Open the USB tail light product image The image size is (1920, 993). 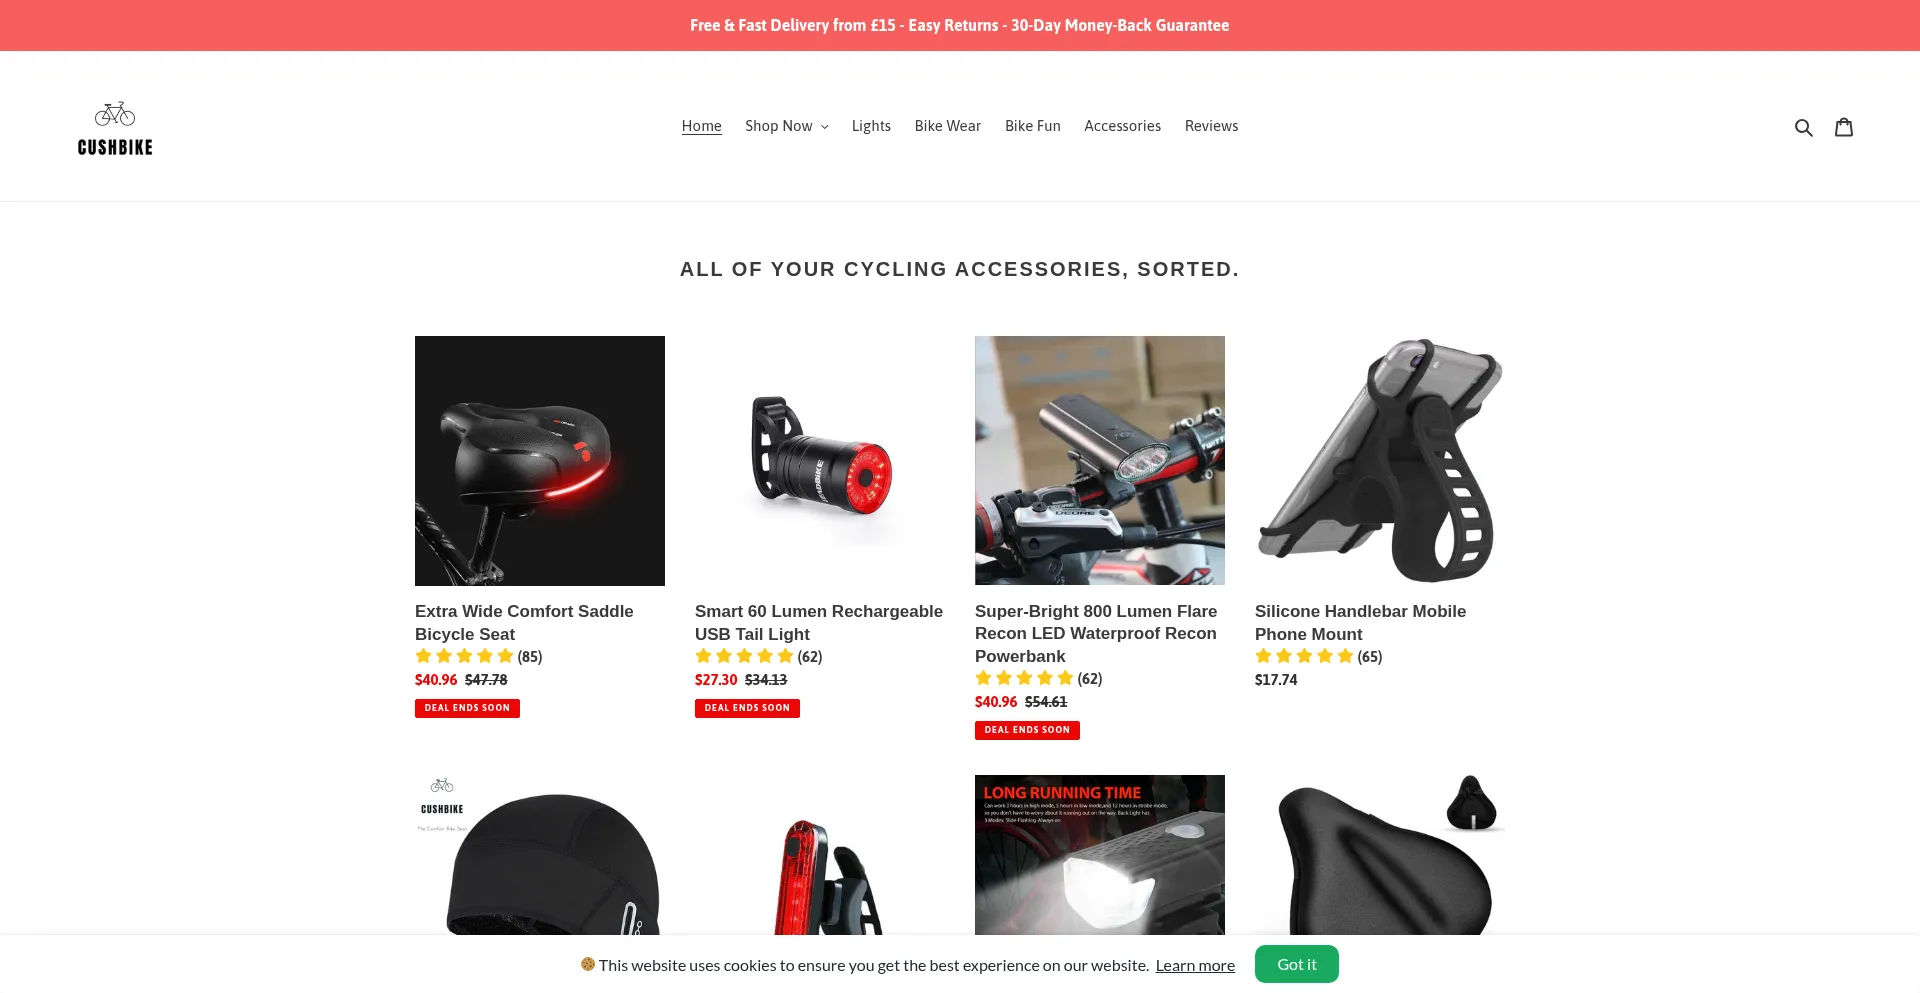(x=820, y=461)
